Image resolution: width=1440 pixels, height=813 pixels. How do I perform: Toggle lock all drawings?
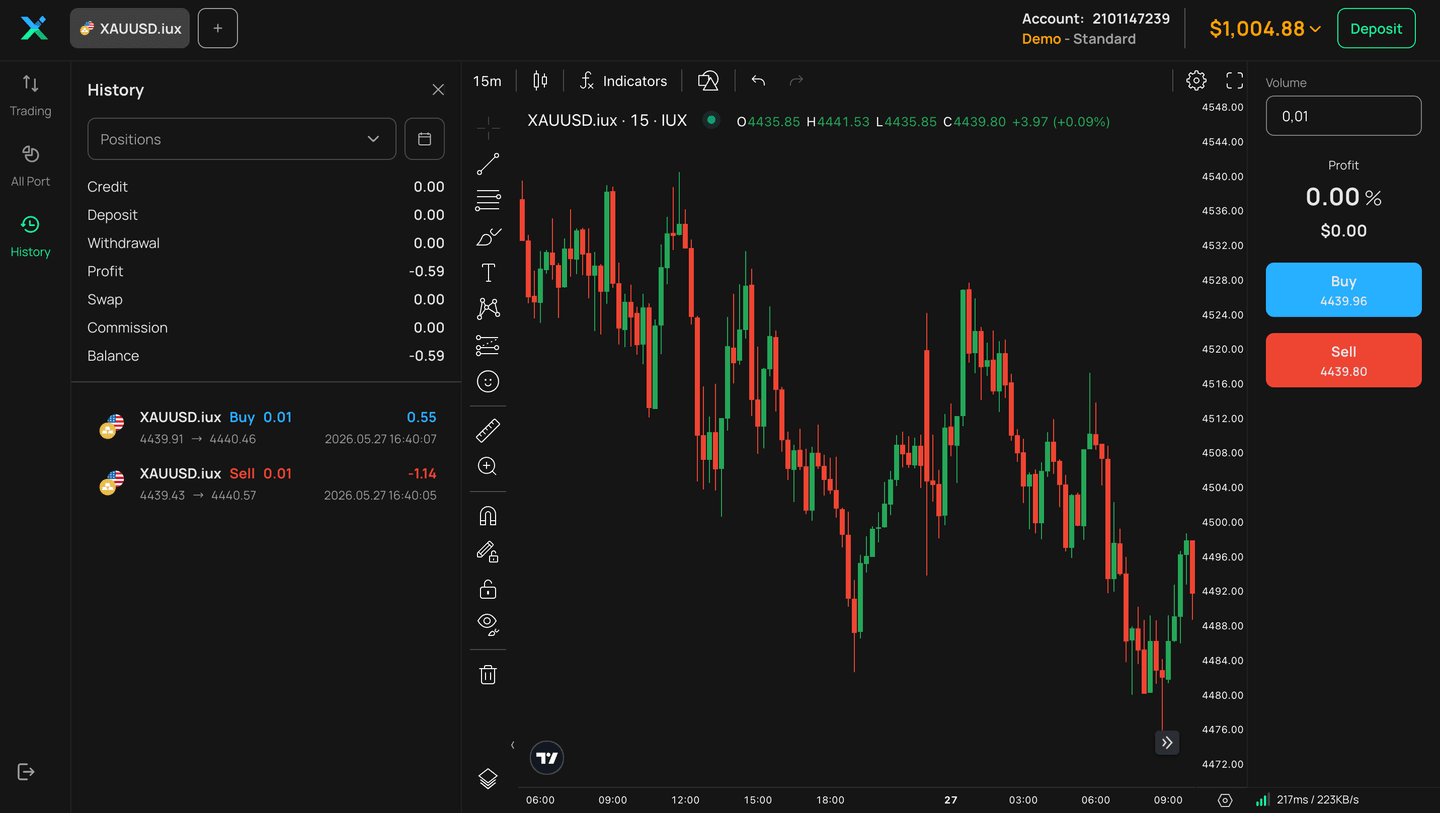[488, 589]
